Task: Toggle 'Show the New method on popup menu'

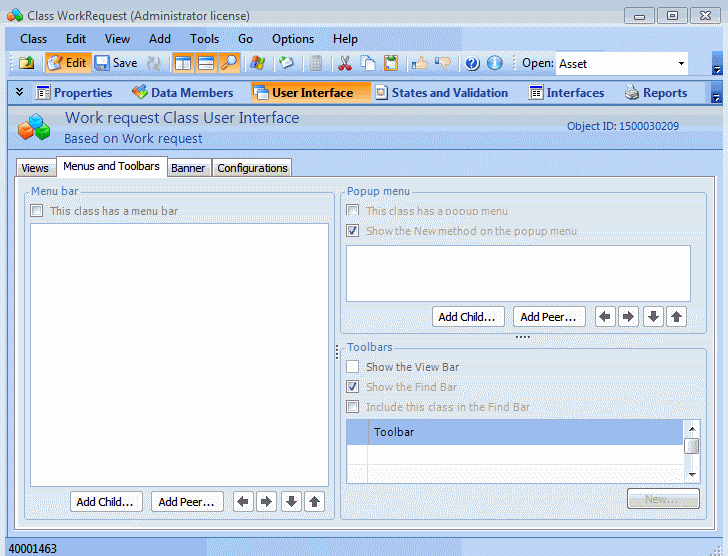Action: click(352, 231)
